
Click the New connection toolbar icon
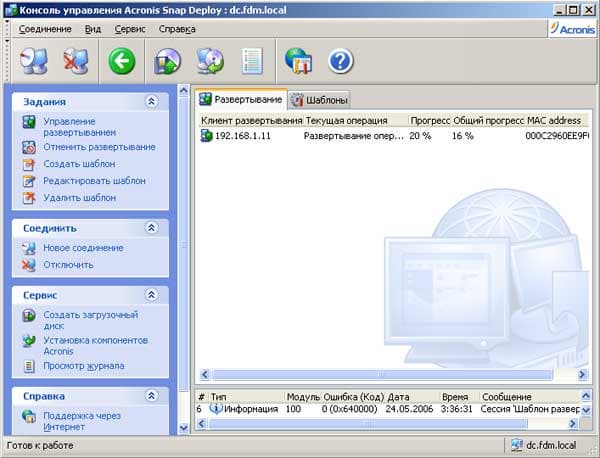pyautogui.click(x=34, y=61)
